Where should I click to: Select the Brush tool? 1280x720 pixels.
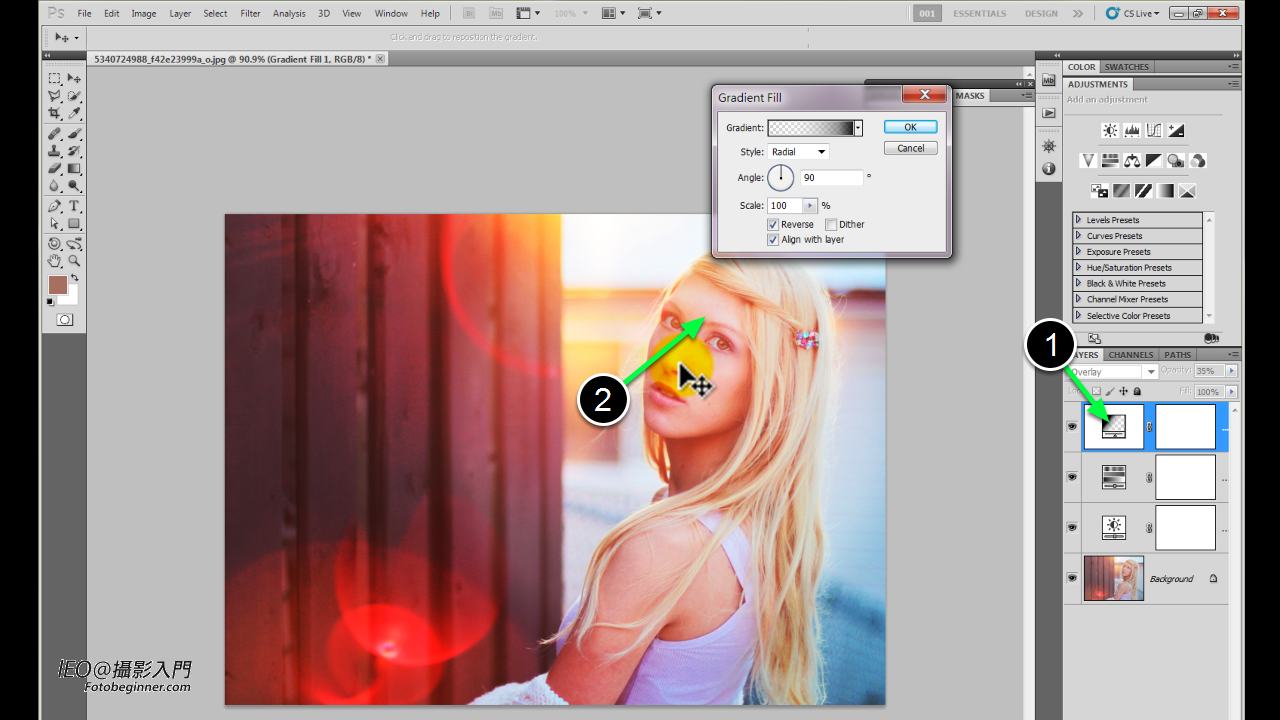[x=74, y=133]
